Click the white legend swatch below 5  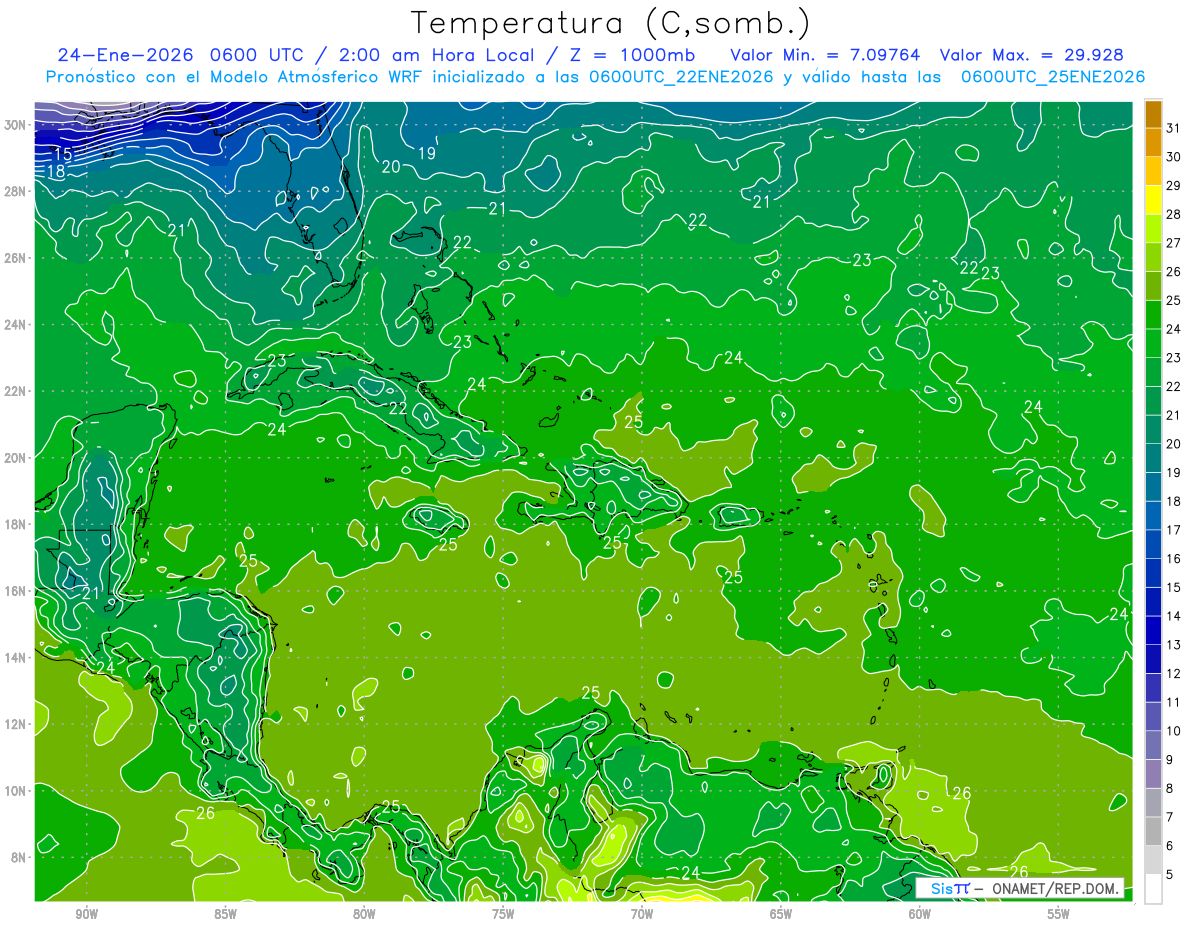(x=1153, y=888)
